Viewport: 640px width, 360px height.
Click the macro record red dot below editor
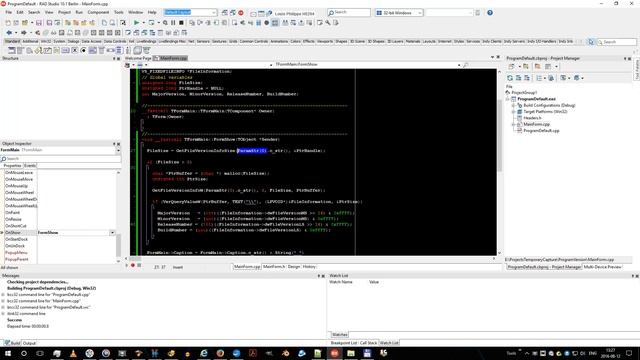click(x=133, y=265)
